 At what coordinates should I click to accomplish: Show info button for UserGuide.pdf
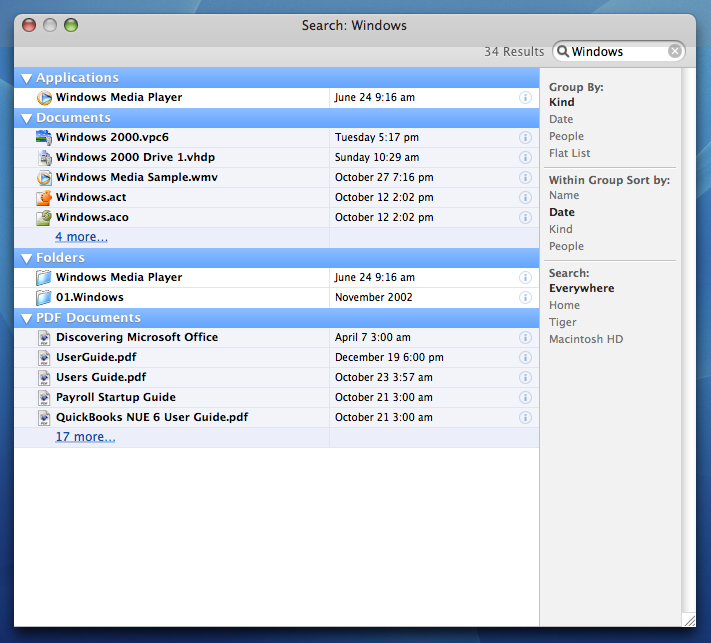pyautogui.click(x=525, y=358)
